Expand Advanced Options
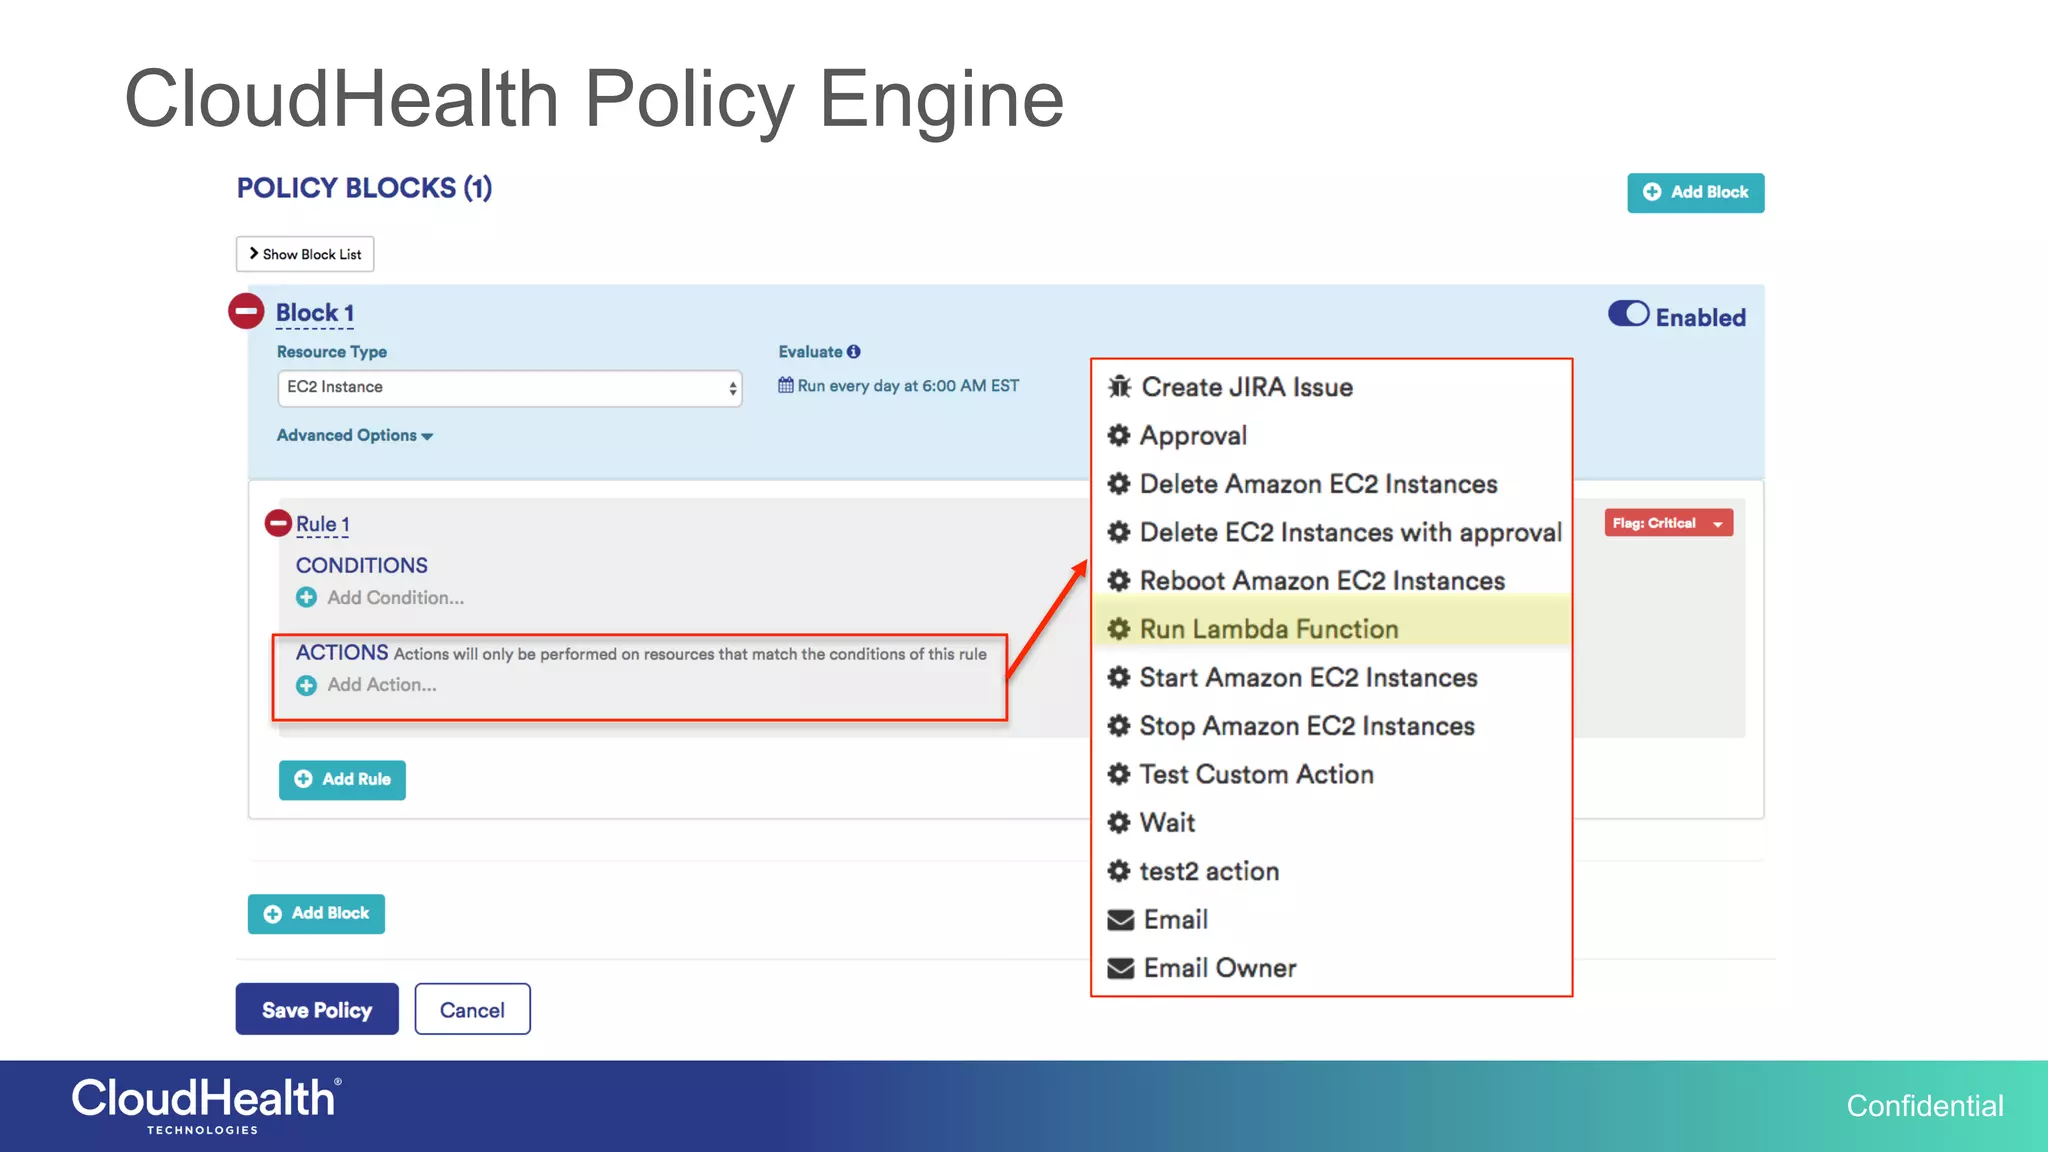The height and width of the screenshot is (1152, 2048). (355, 436)
